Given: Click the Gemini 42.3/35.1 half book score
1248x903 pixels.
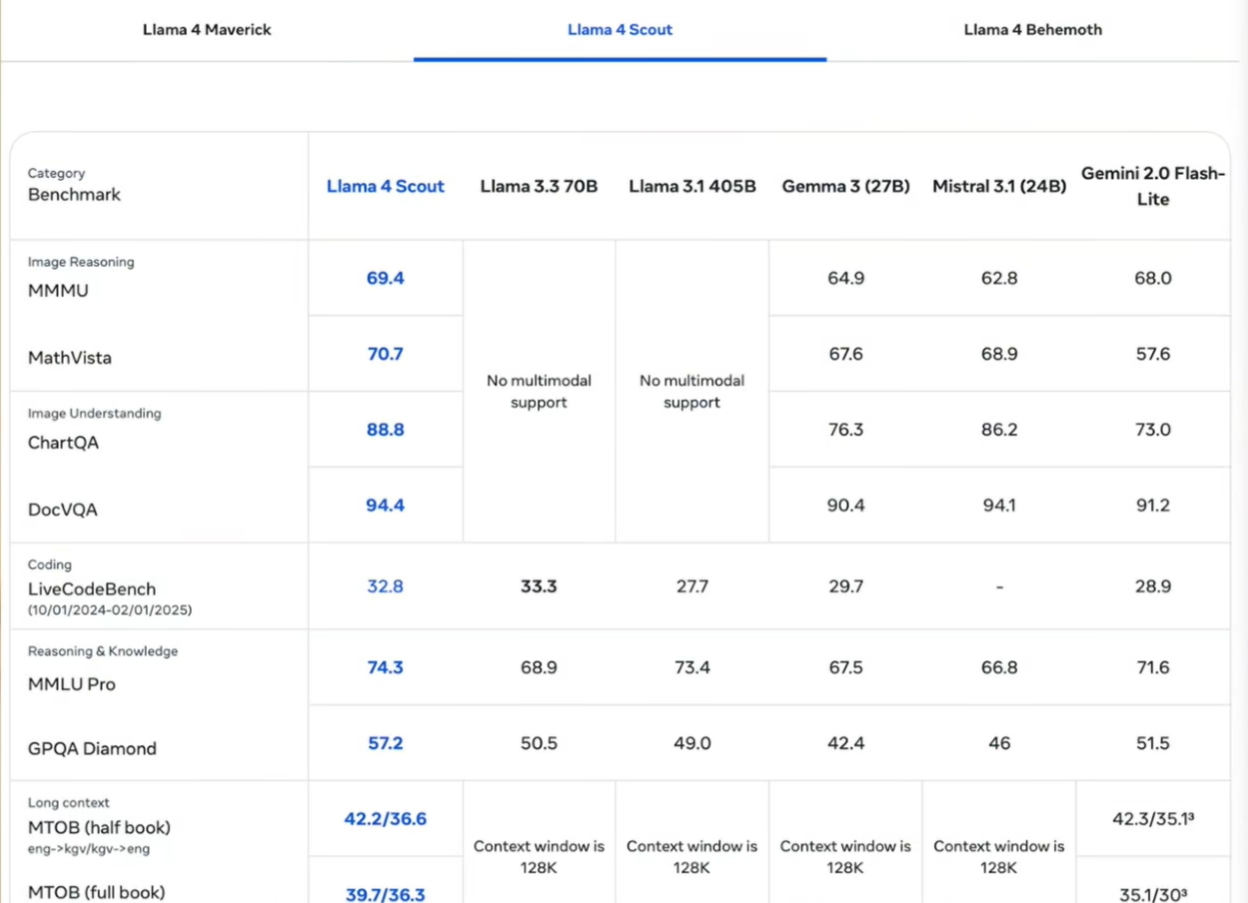Looking at the screenshot, I should tap(1153, 819).
